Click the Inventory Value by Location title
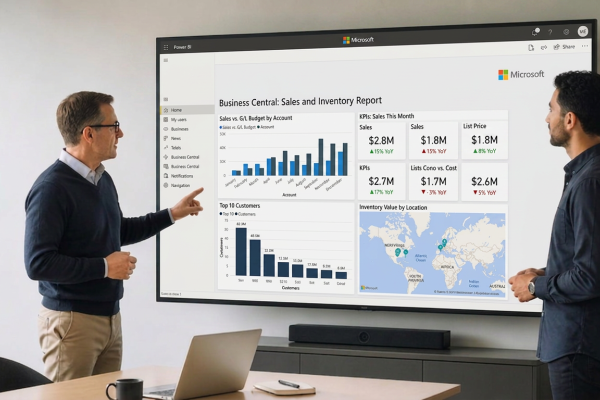The width and height of the screenshot is (600, 400). (x=393, y=207)
